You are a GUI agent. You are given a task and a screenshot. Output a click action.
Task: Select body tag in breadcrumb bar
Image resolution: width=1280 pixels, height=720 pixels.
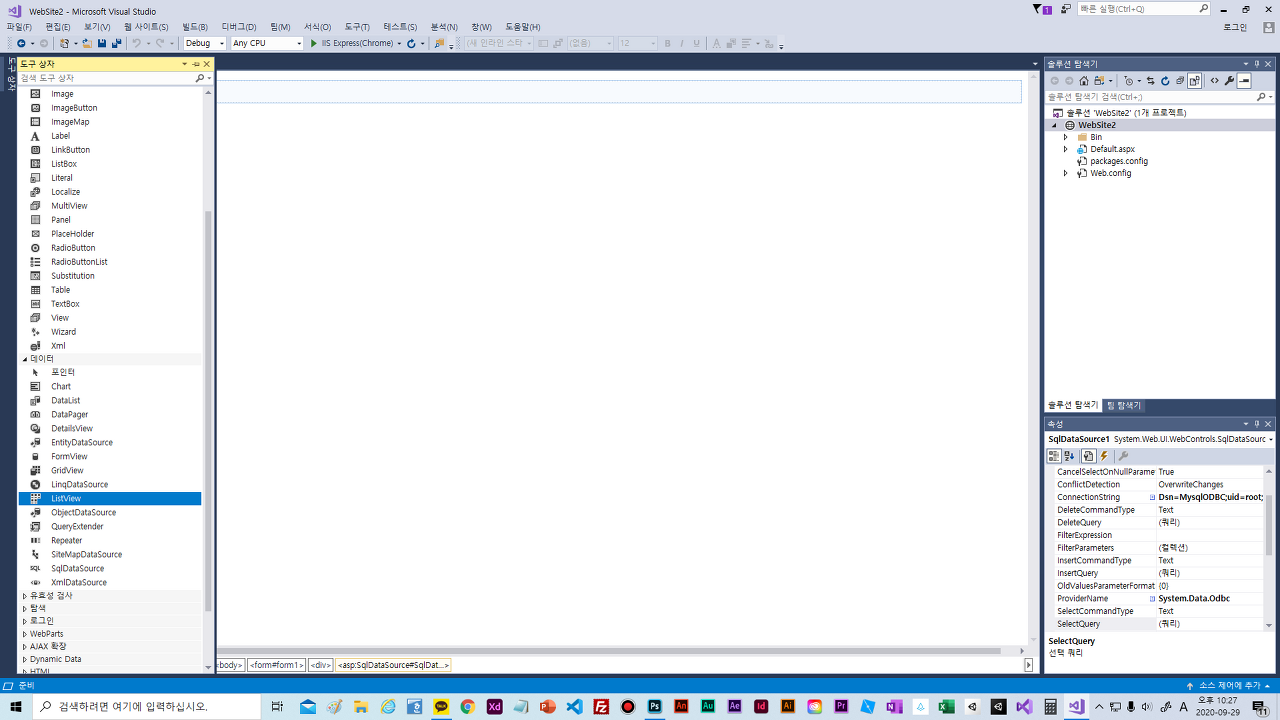tap(230, 665)
